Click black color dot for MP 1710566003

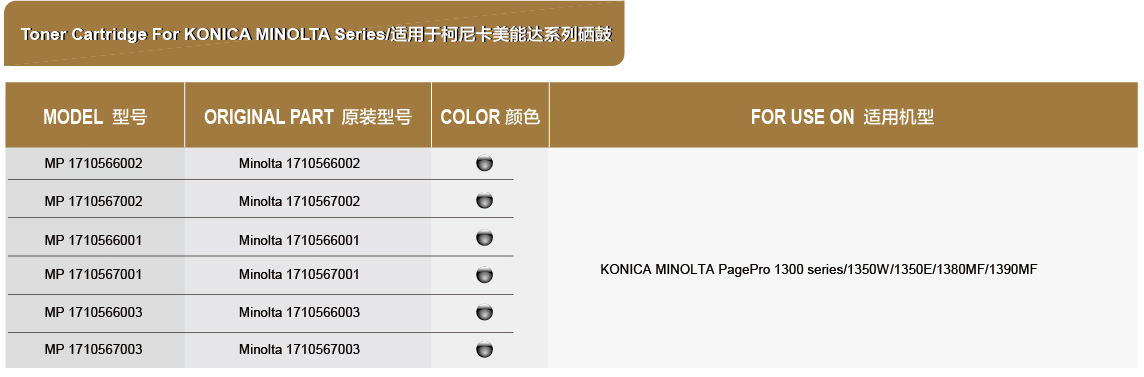pos(484,312)
